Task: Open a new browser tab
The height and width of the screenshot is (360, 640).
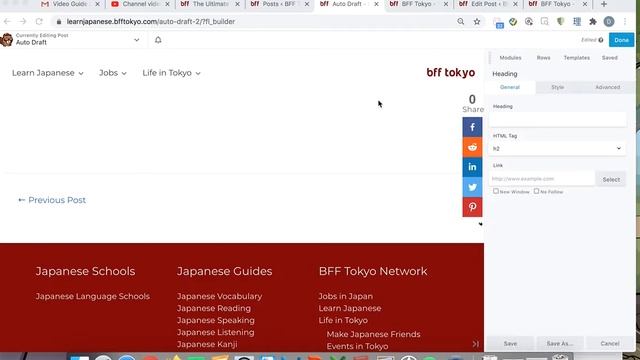Action: pyautogui.click(x=604, y=4)
